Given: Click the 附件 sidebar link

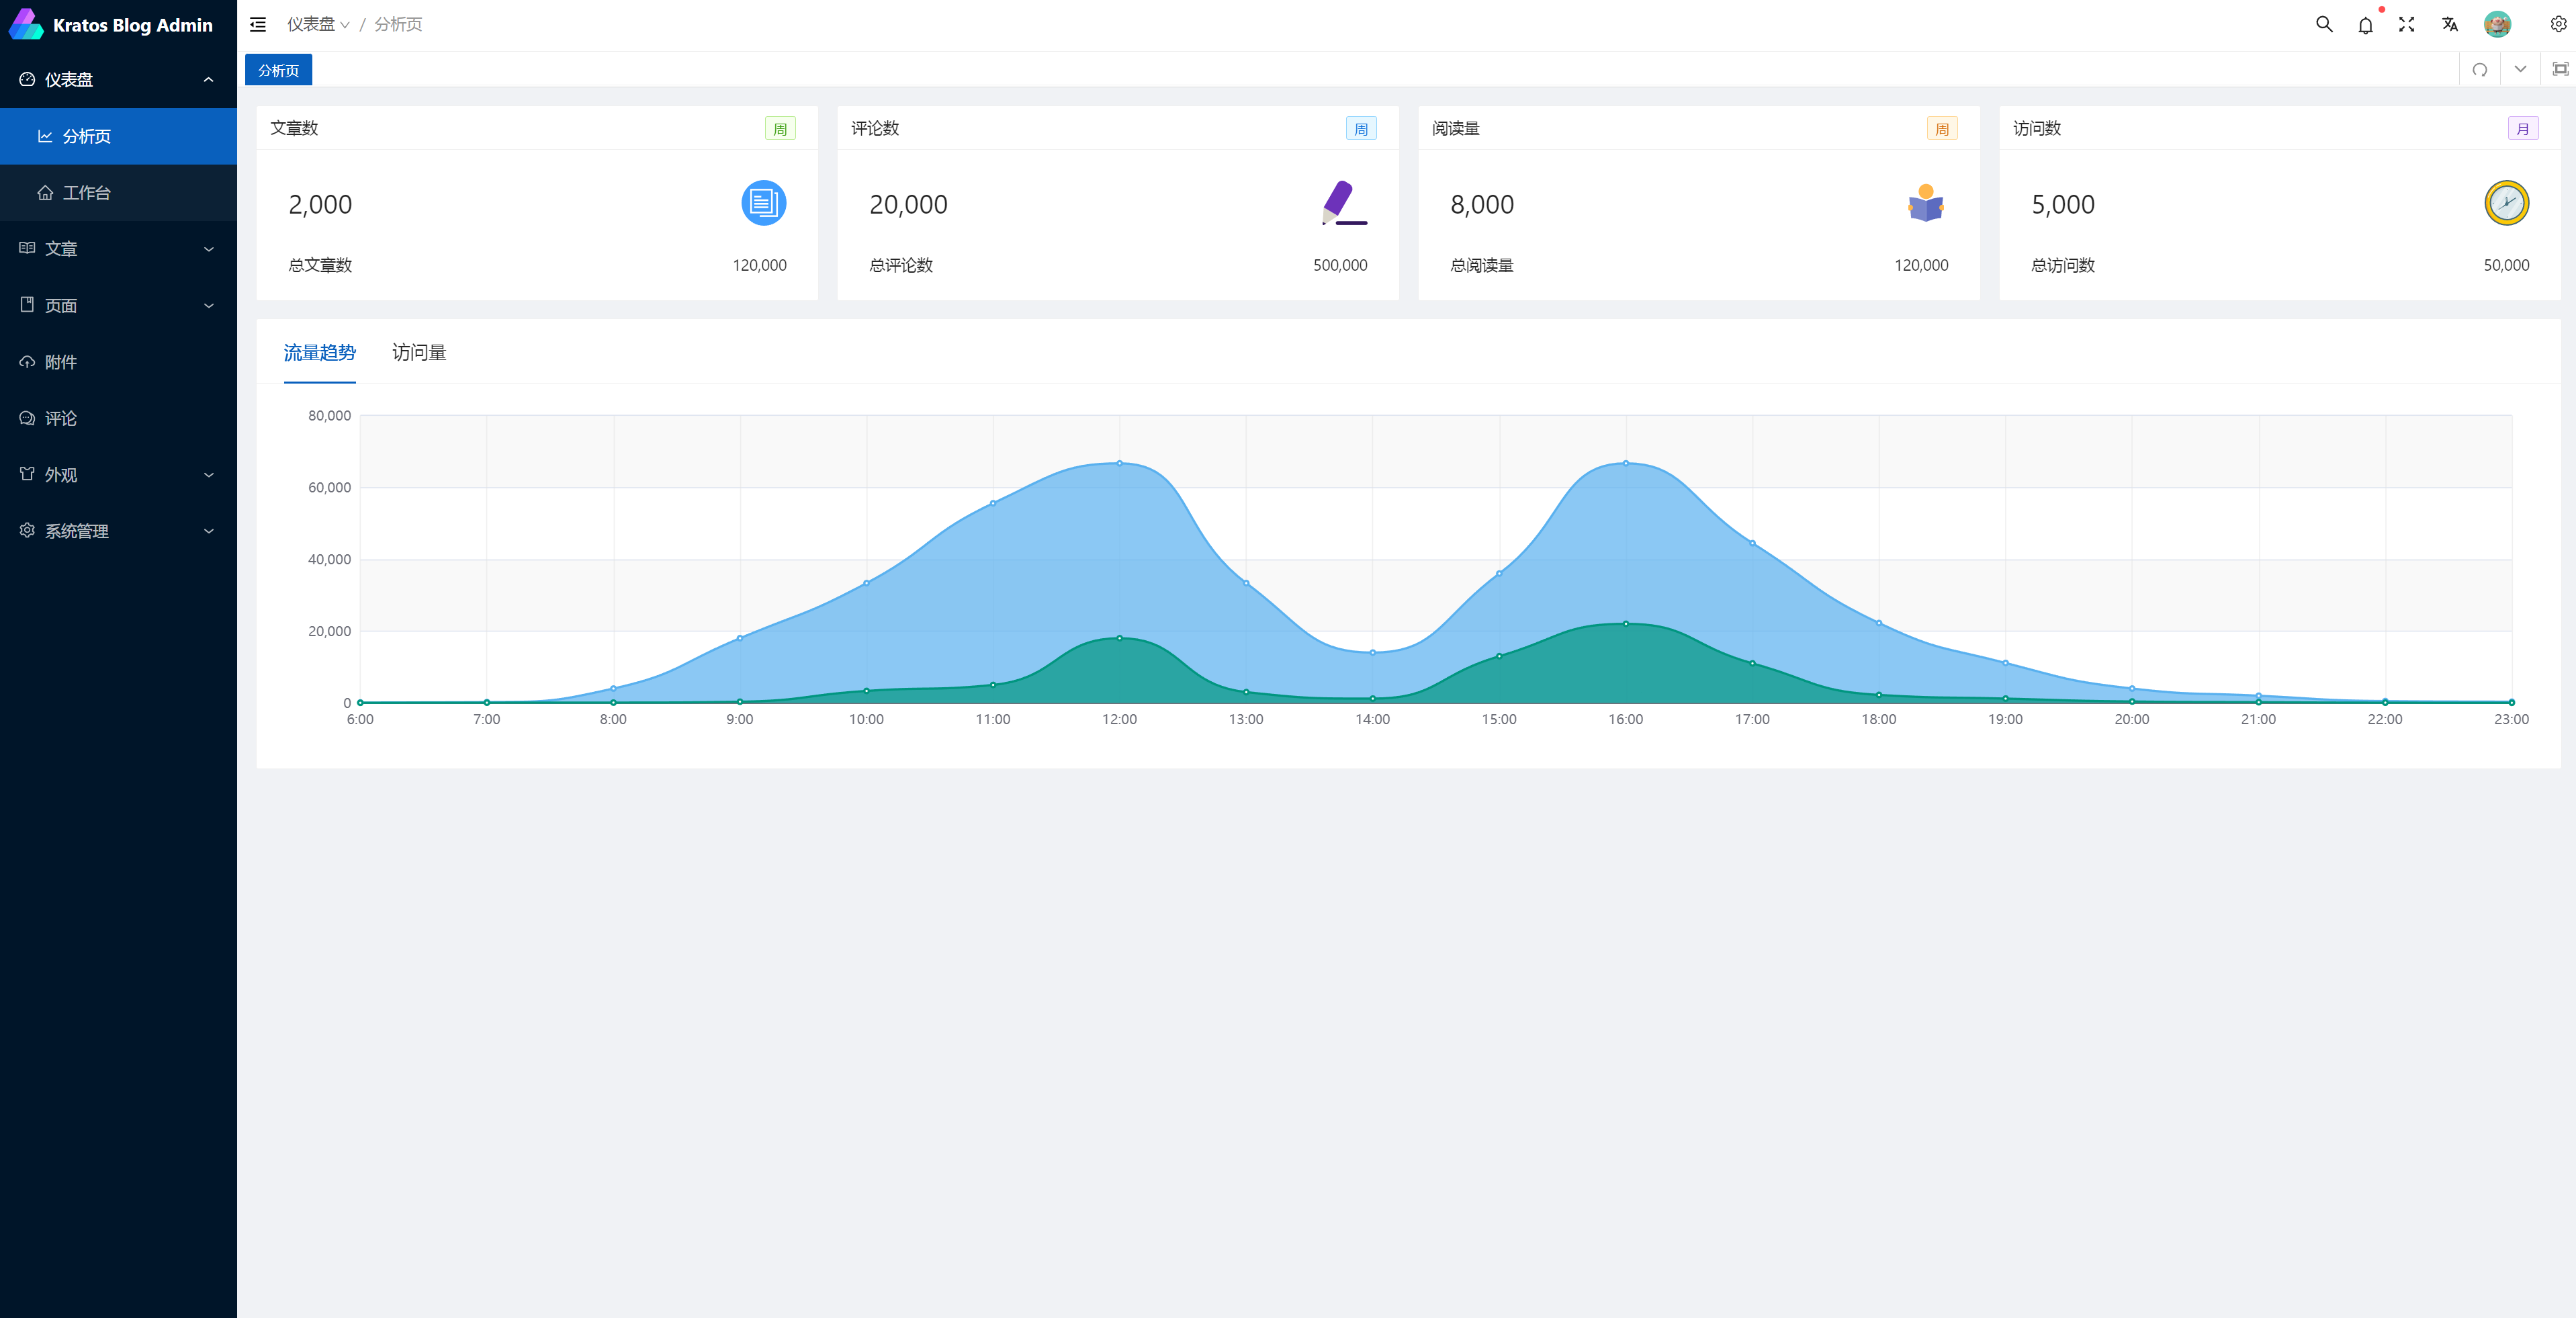Looking at the screenshot, I should 60,362.
